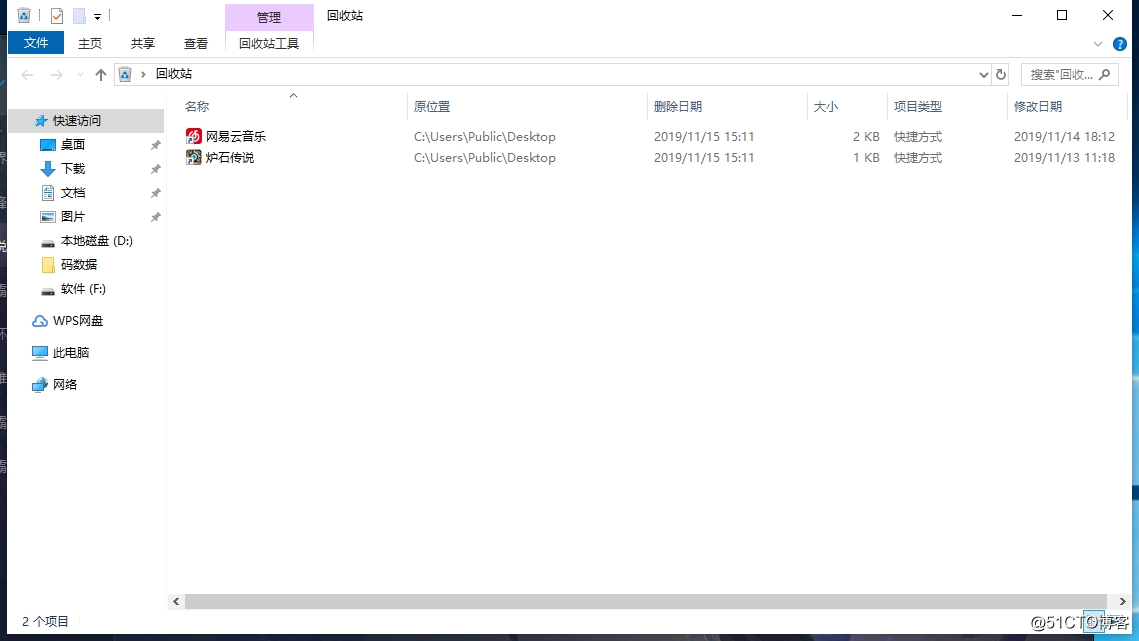
Task: Open the 码数据 folder
Action: tap(78, 265)
